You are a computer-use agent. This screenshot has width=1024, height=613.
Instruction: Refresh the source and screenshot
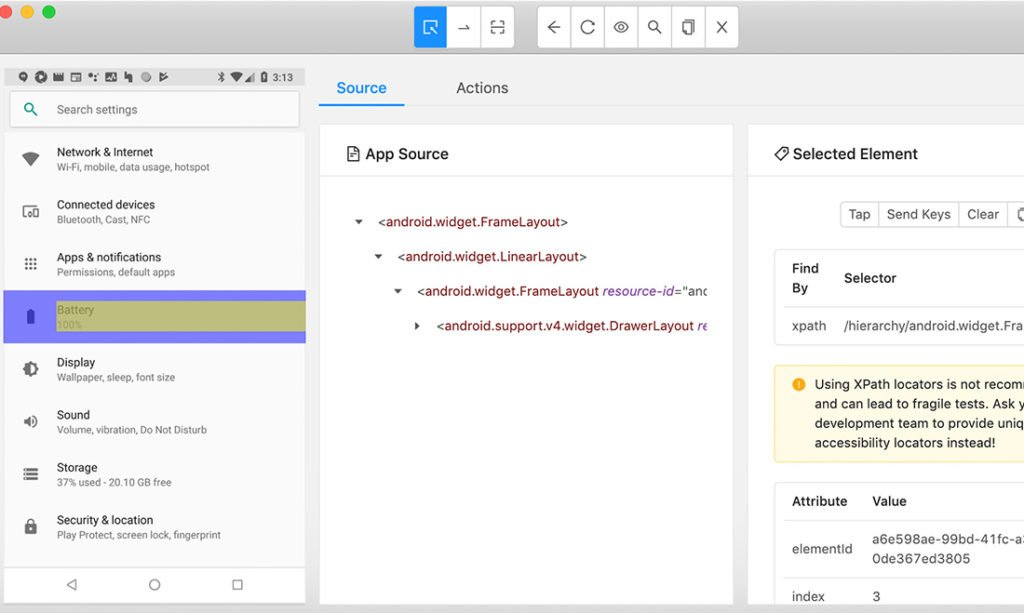click(587, 27)
